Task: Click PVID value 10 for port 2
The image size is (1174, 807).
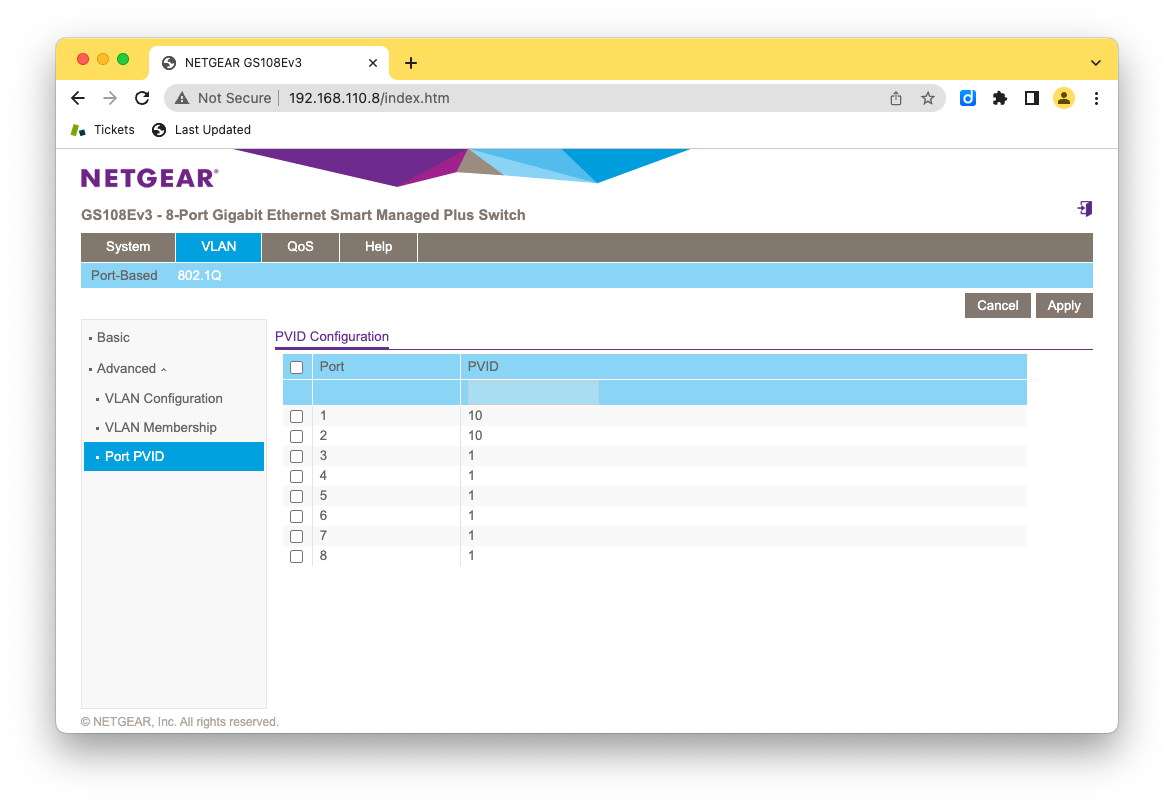Action: pyautogui.click(x=475, y=436)
